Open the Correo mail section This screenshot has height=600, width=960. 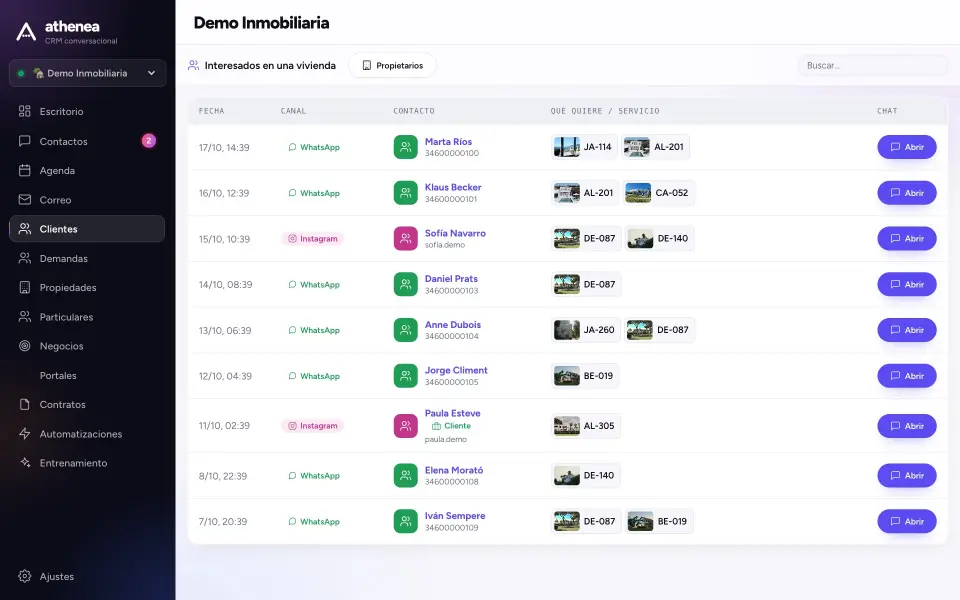point(55,200)
